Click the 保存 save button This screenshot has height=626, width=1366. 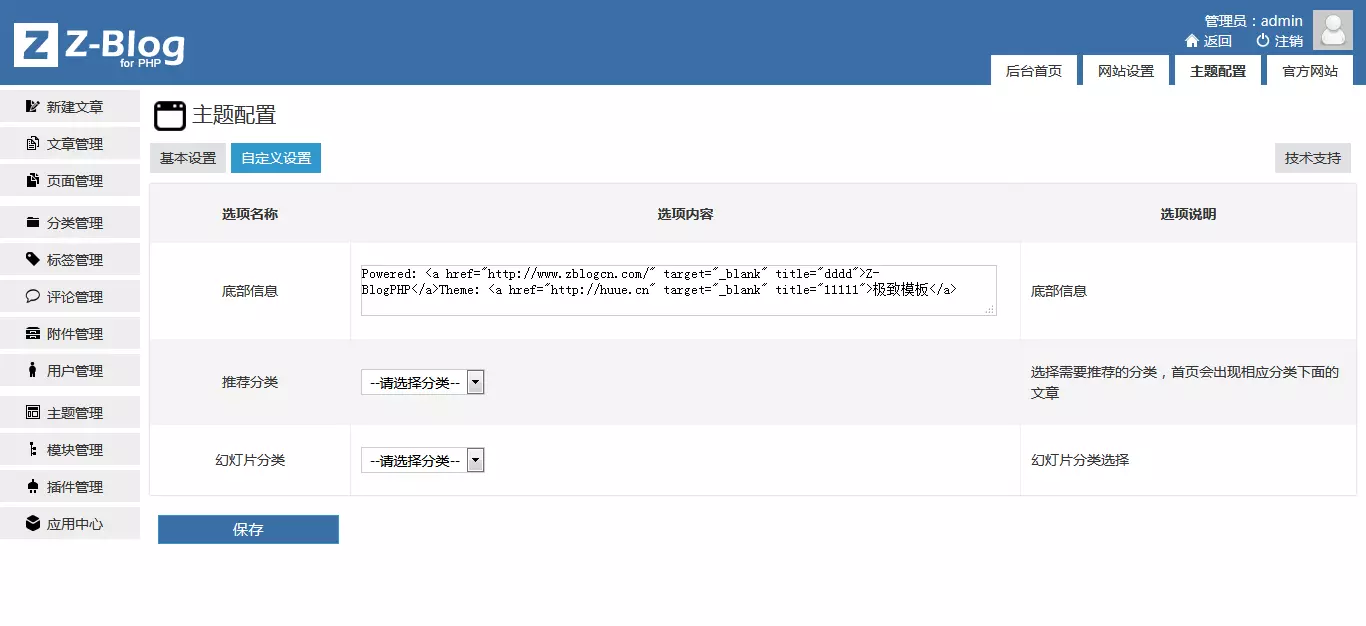247,529
